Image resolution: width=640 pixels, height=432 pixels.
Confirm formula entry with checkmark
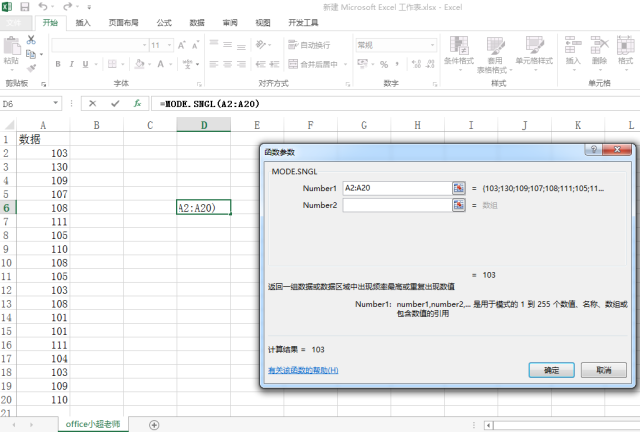pyautogui.click(x=115, y=103)
